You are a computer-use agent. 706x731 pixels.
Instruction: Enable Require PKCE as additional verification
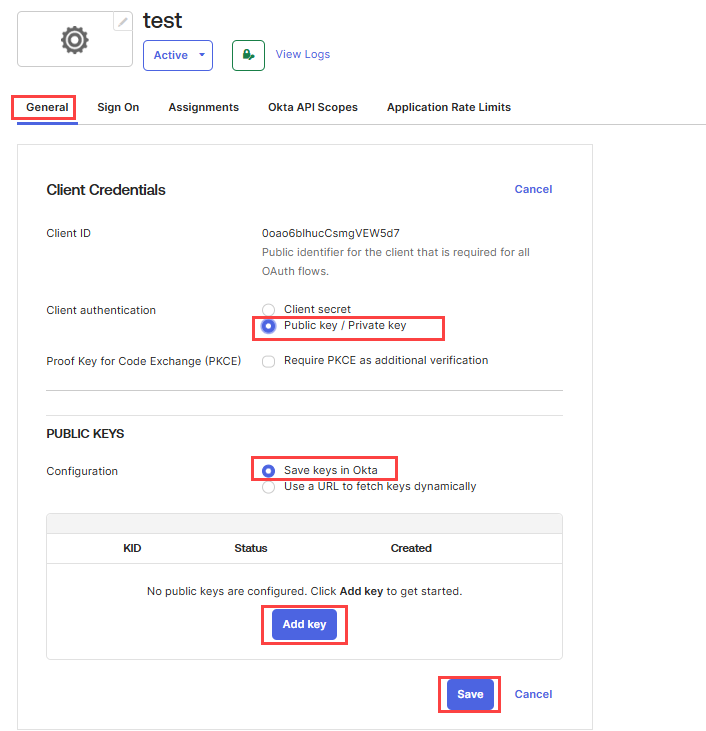[268, 361]
